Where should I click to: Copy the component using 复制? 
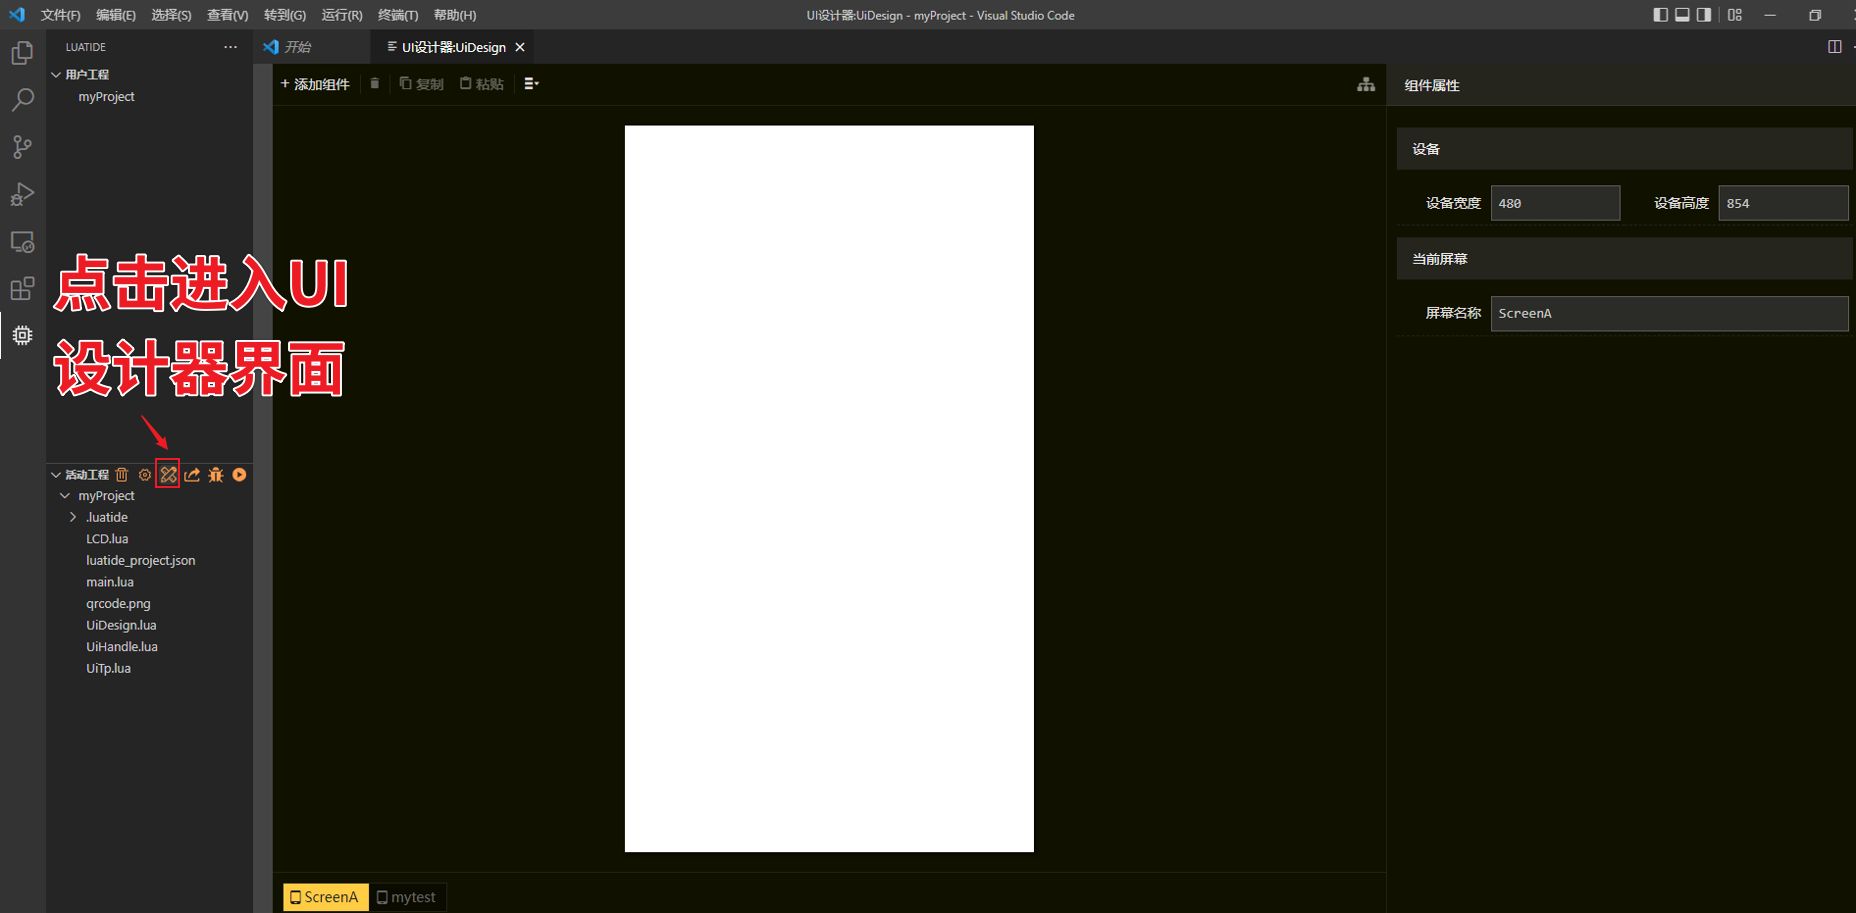click(x=421, y=84)
